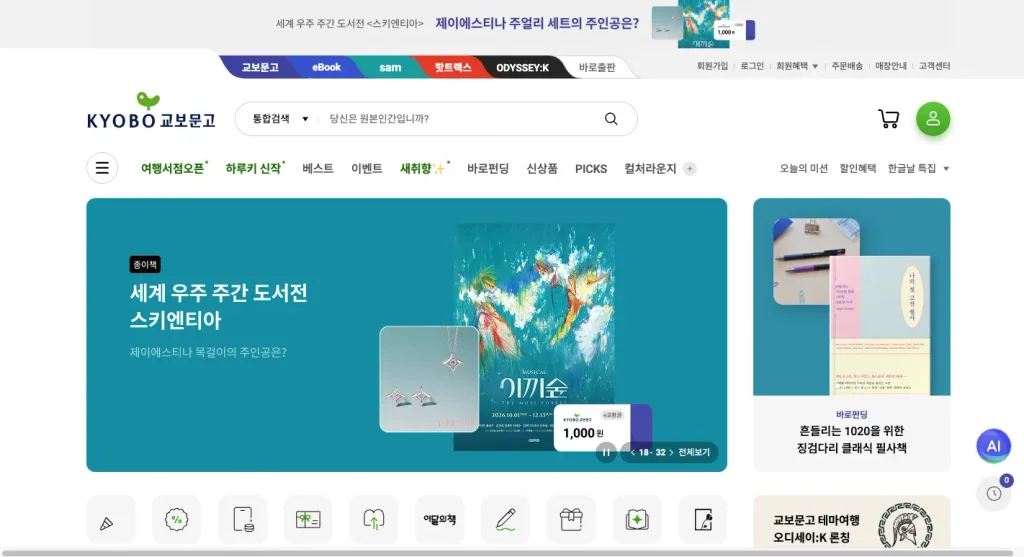This screenshot has height=557, width=1024.
Task: Open the pencil writing shortcut icon
Action: tap(505, 520)
